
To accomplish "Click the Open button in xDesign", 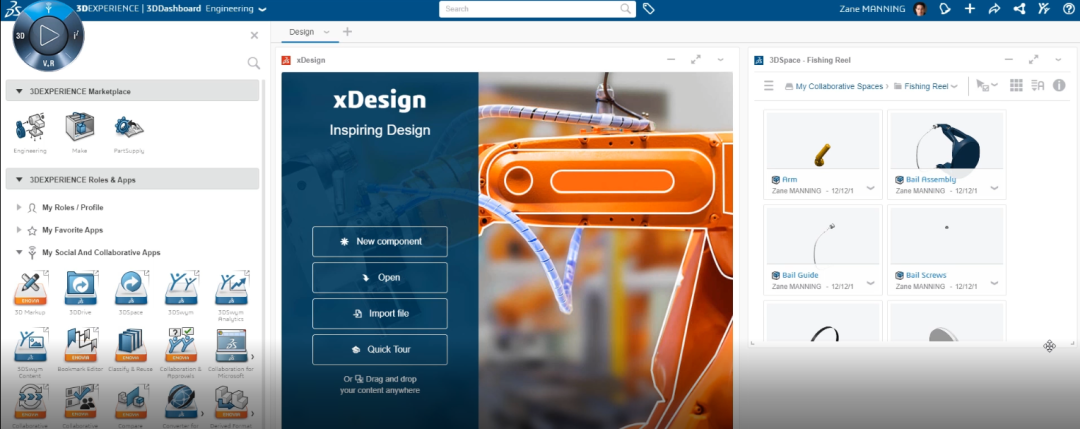I will tap(380, 278).
